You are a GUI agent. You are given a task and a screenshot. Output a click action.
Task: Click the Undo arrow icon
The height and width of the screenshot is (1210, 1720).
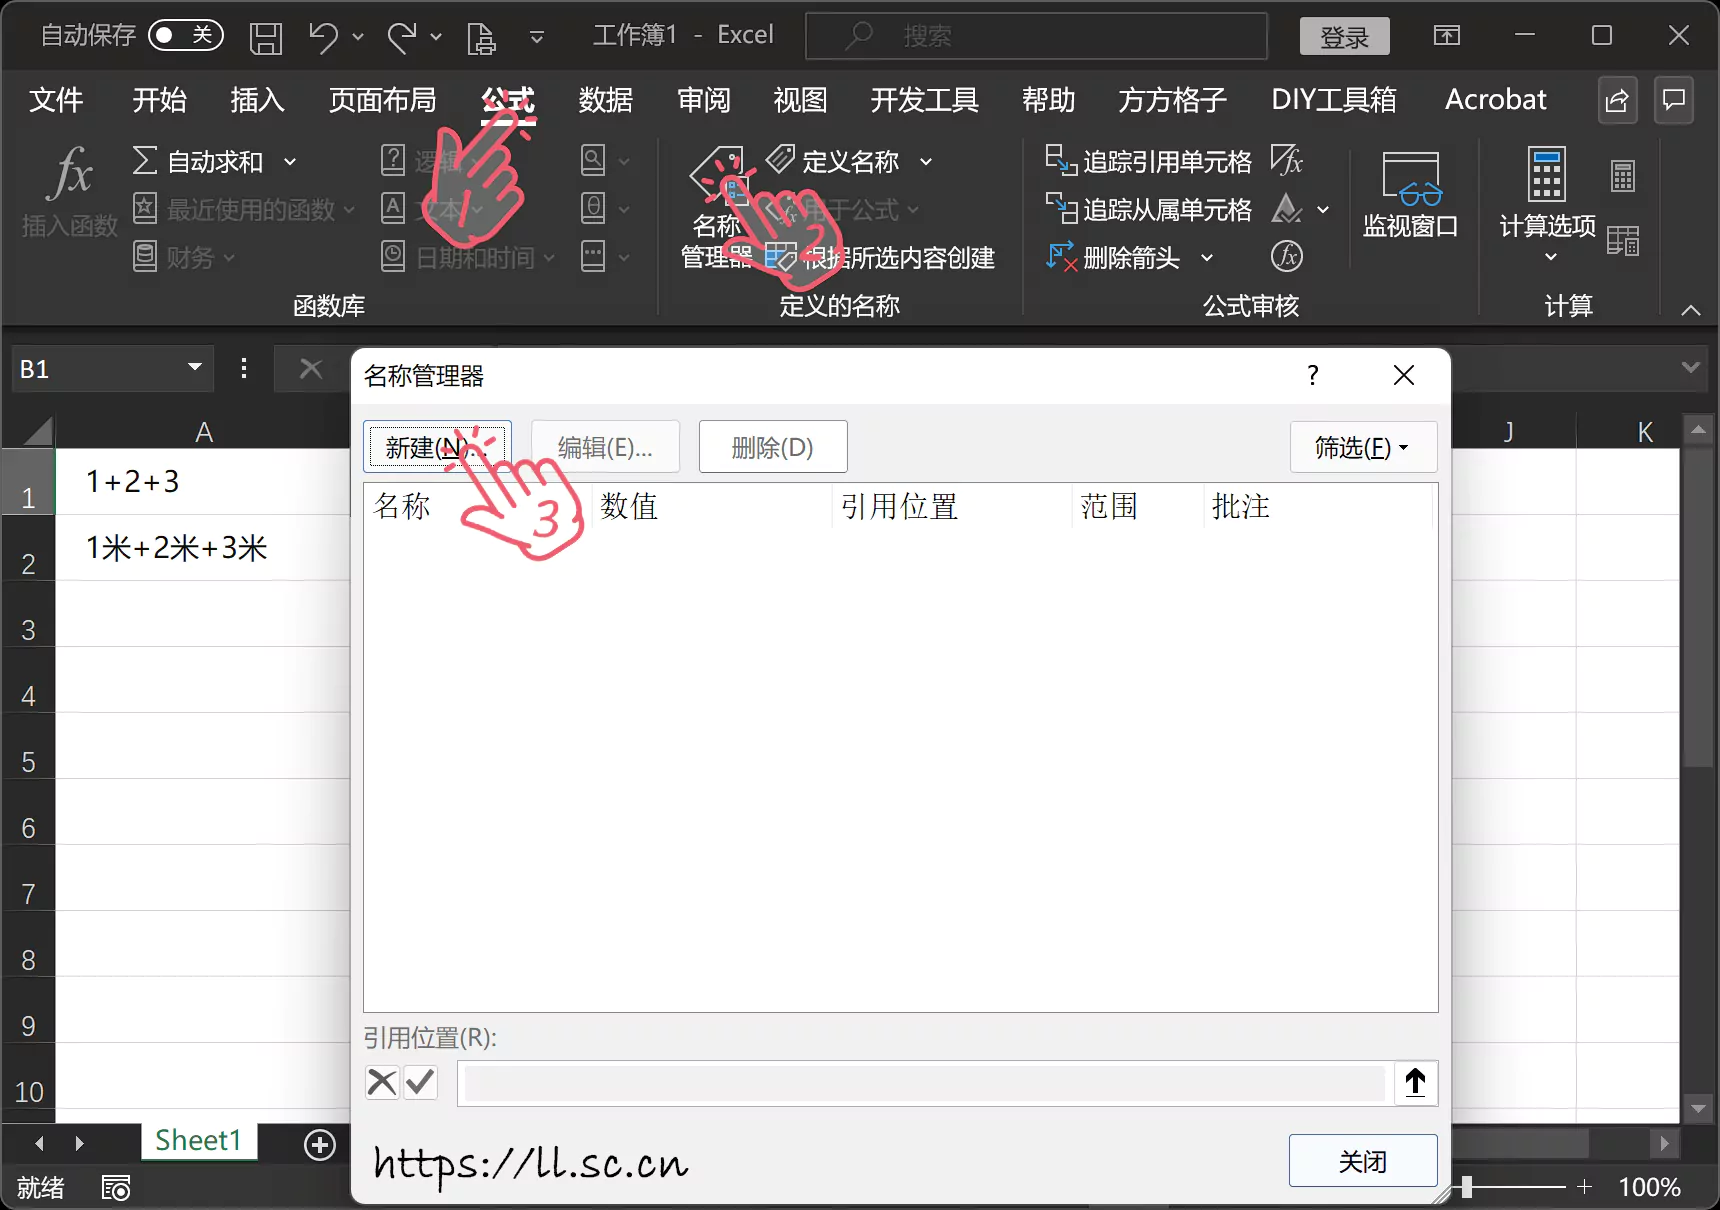point(322,38)
